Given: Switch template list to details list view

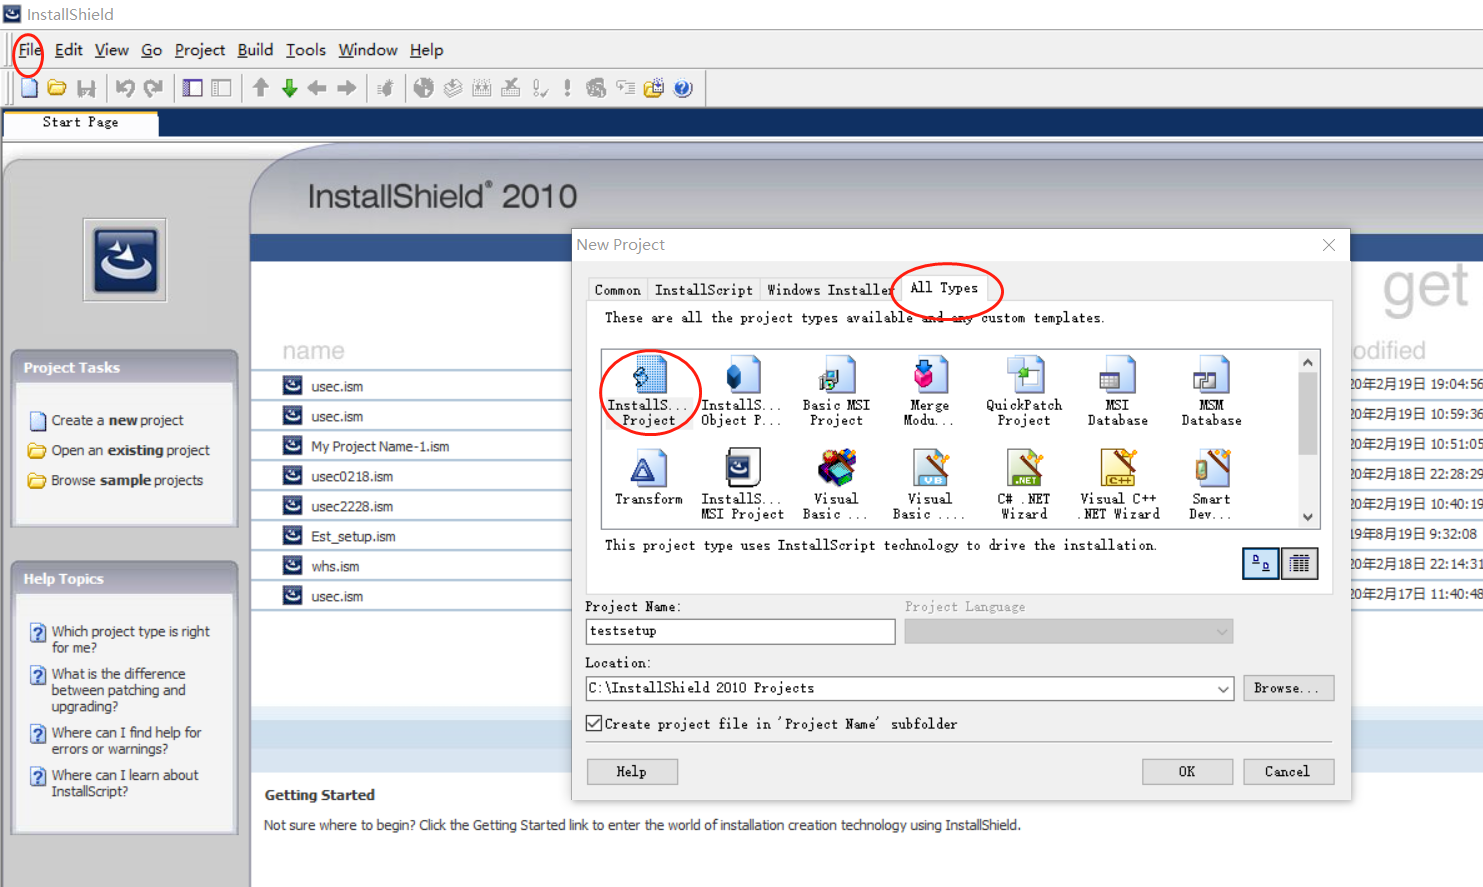Looking at the screenshot, I should click(1299, 564).
